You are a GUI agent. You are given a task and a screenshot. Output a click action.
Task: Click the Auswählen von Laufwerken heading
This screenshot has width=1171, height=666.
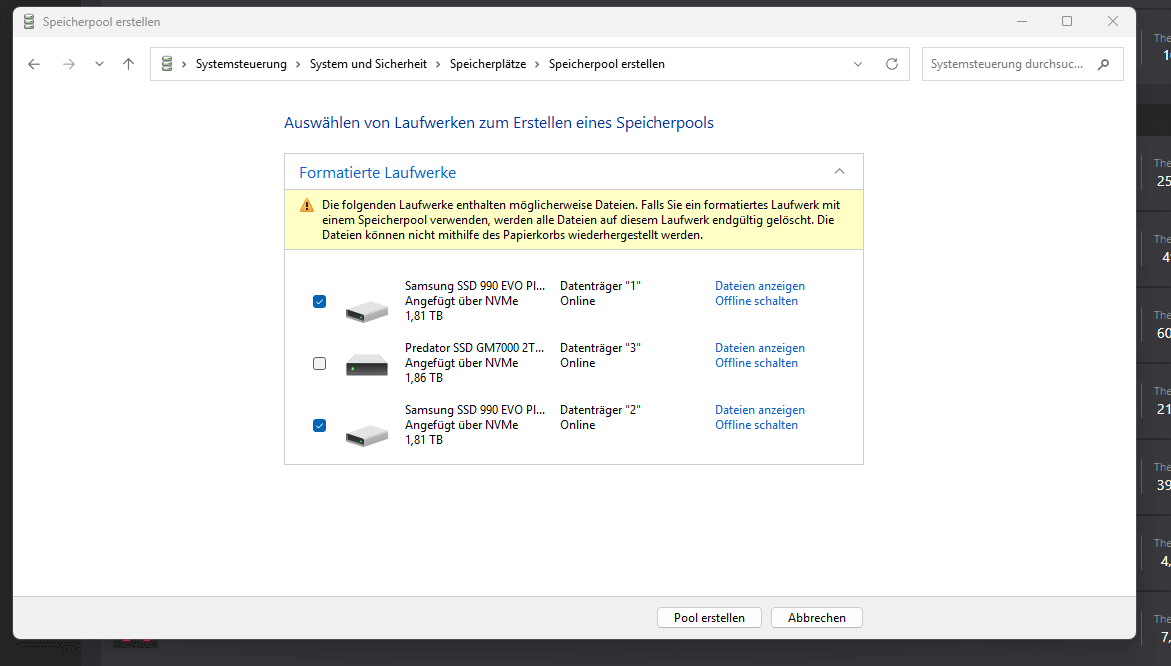point(499,122)
